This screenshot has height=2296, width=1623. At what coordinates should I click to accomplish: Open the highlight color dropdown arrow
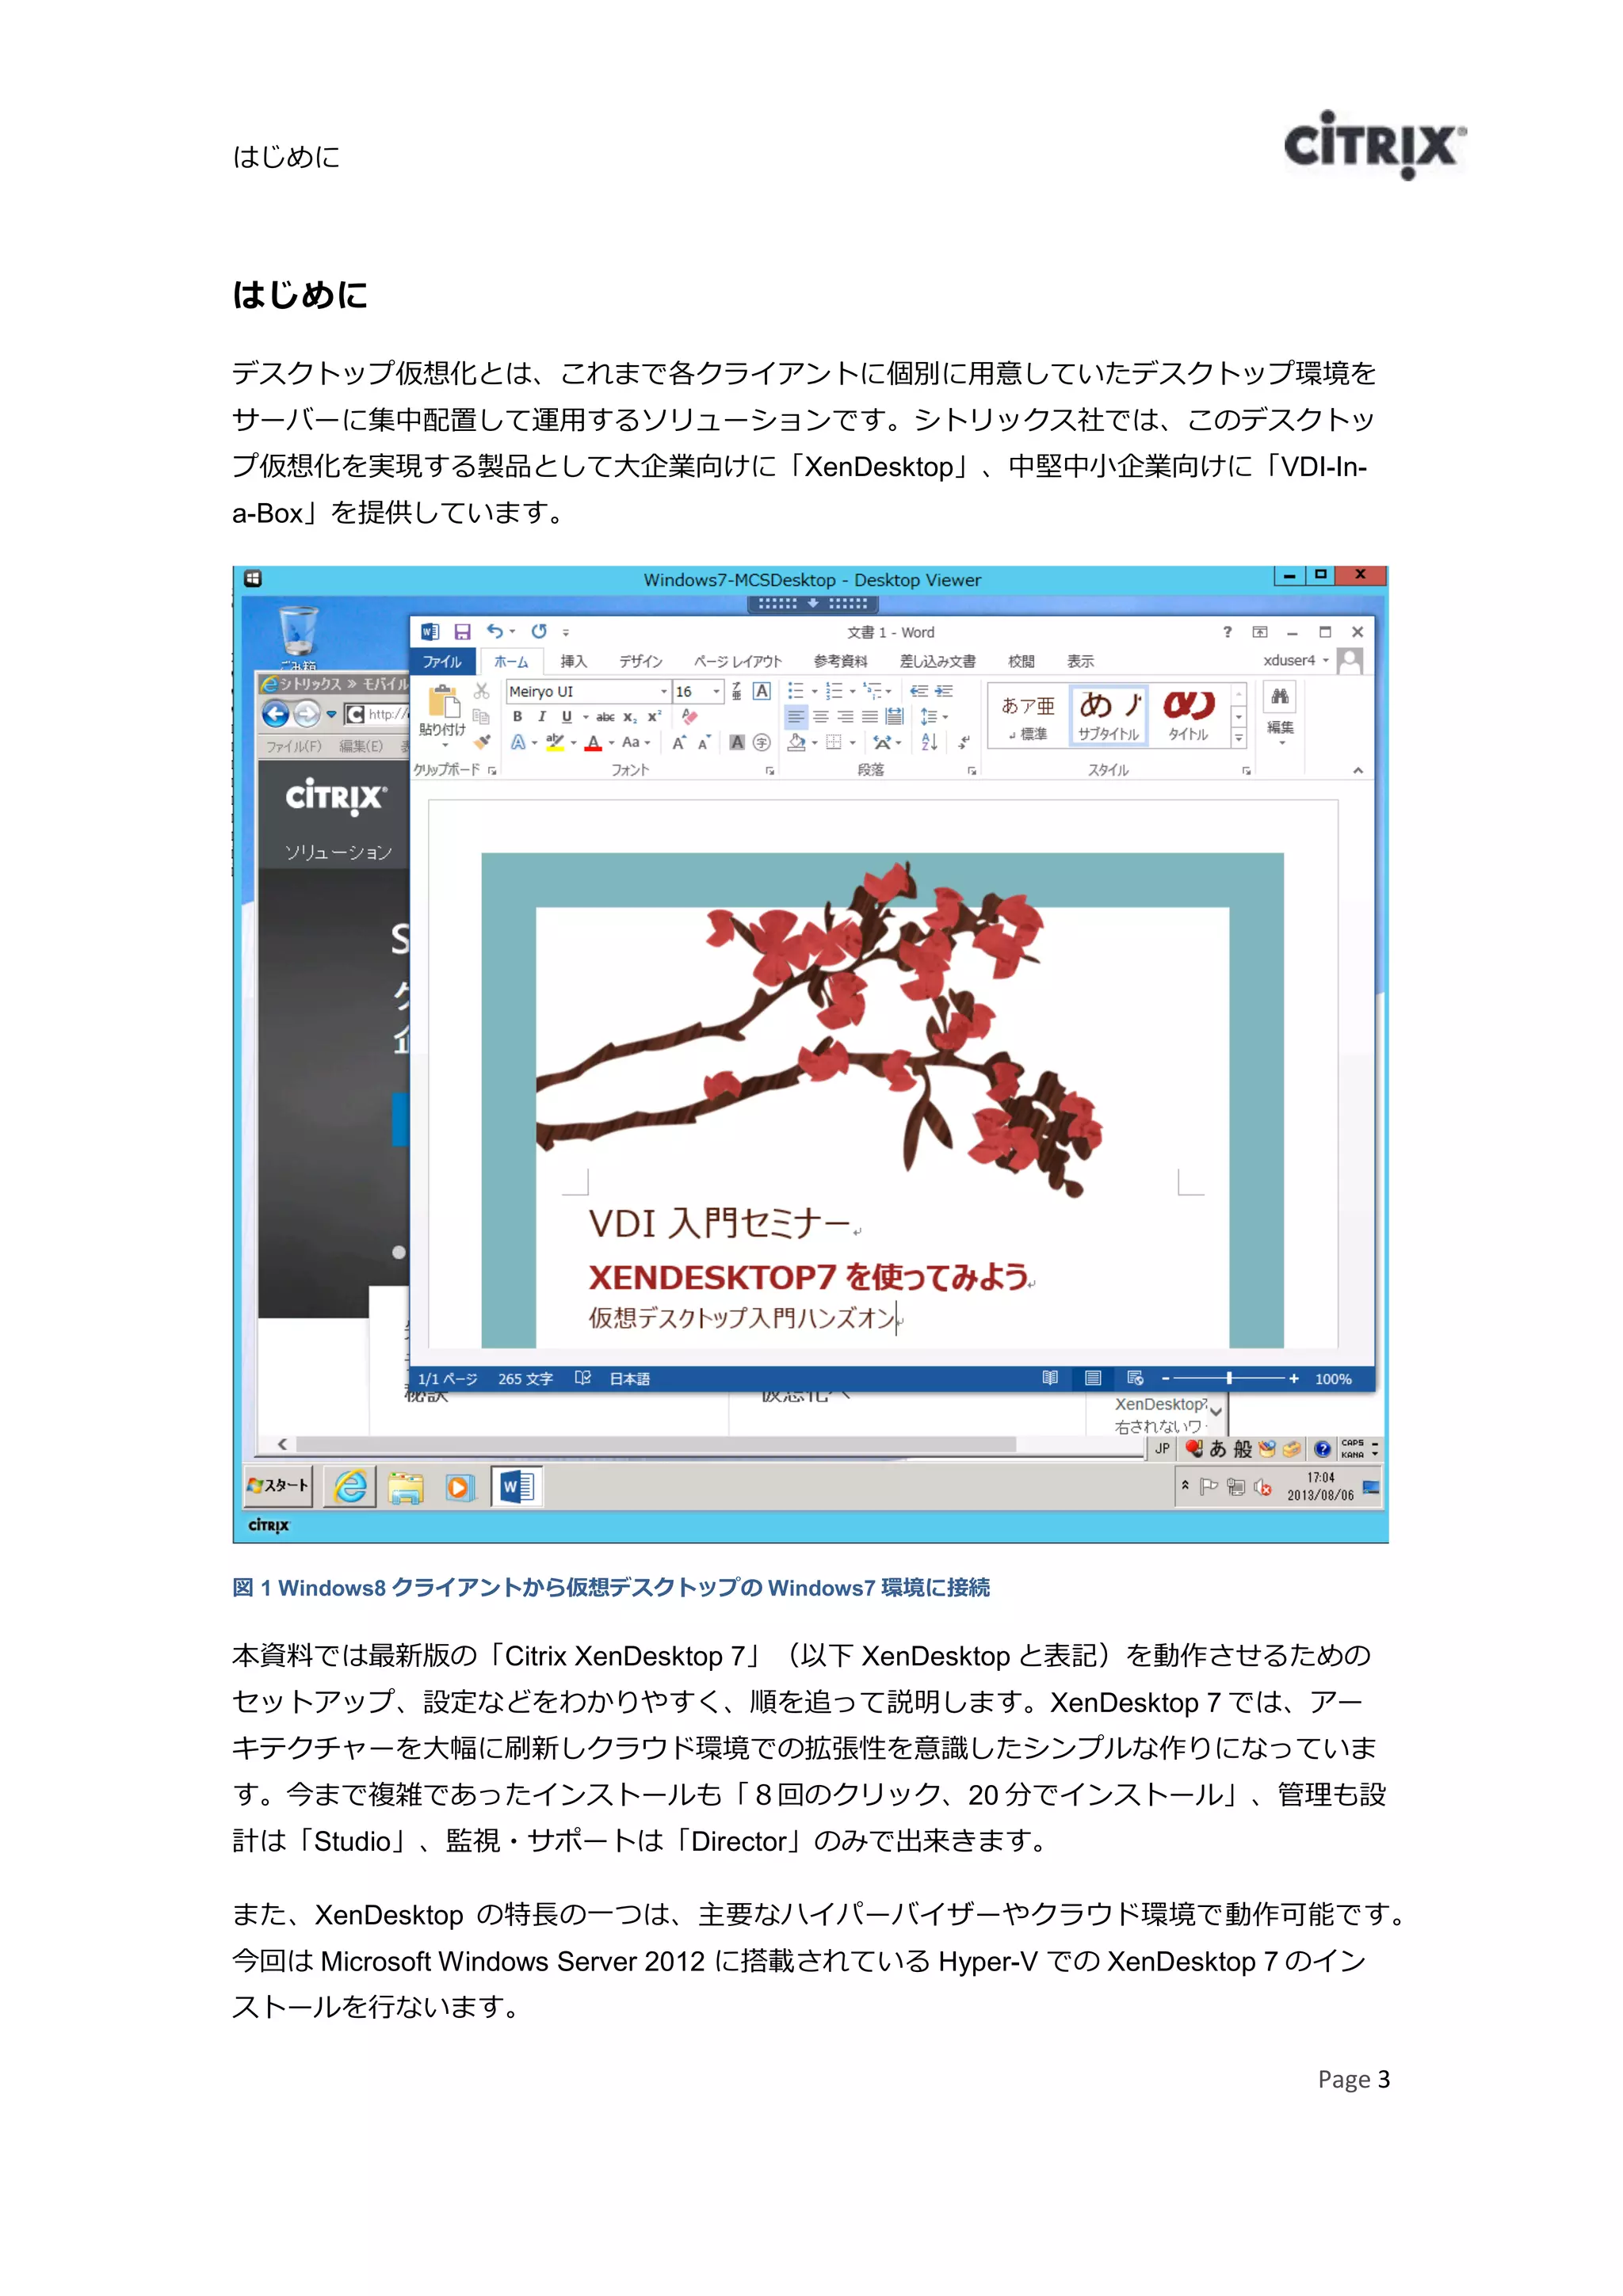coord(573,742)
